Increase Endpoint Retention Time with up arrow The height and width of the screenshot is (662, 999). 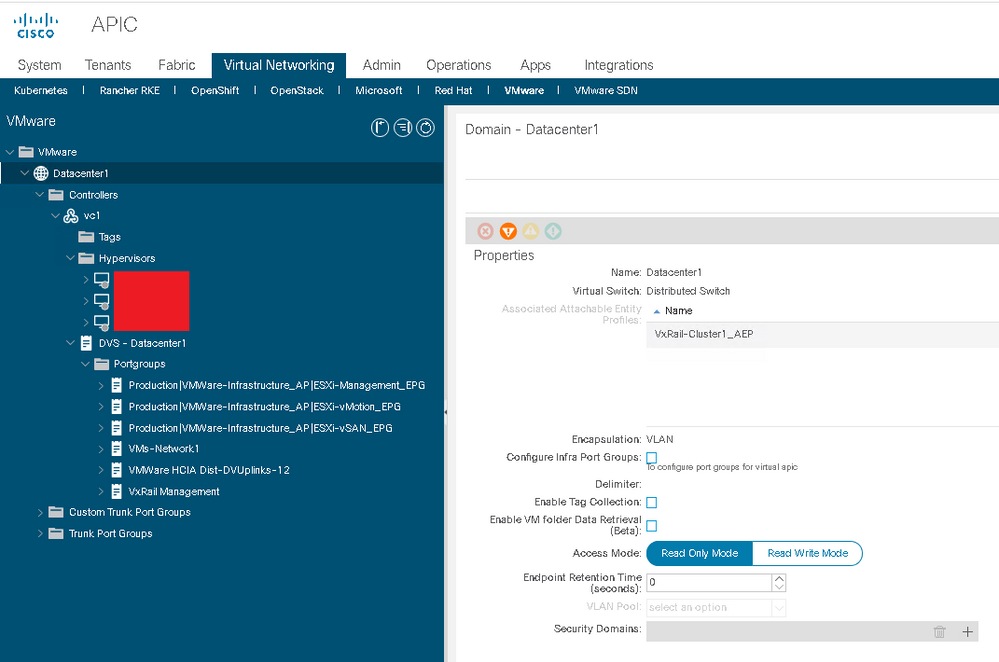pyautogui.click(x=779, y=579)
